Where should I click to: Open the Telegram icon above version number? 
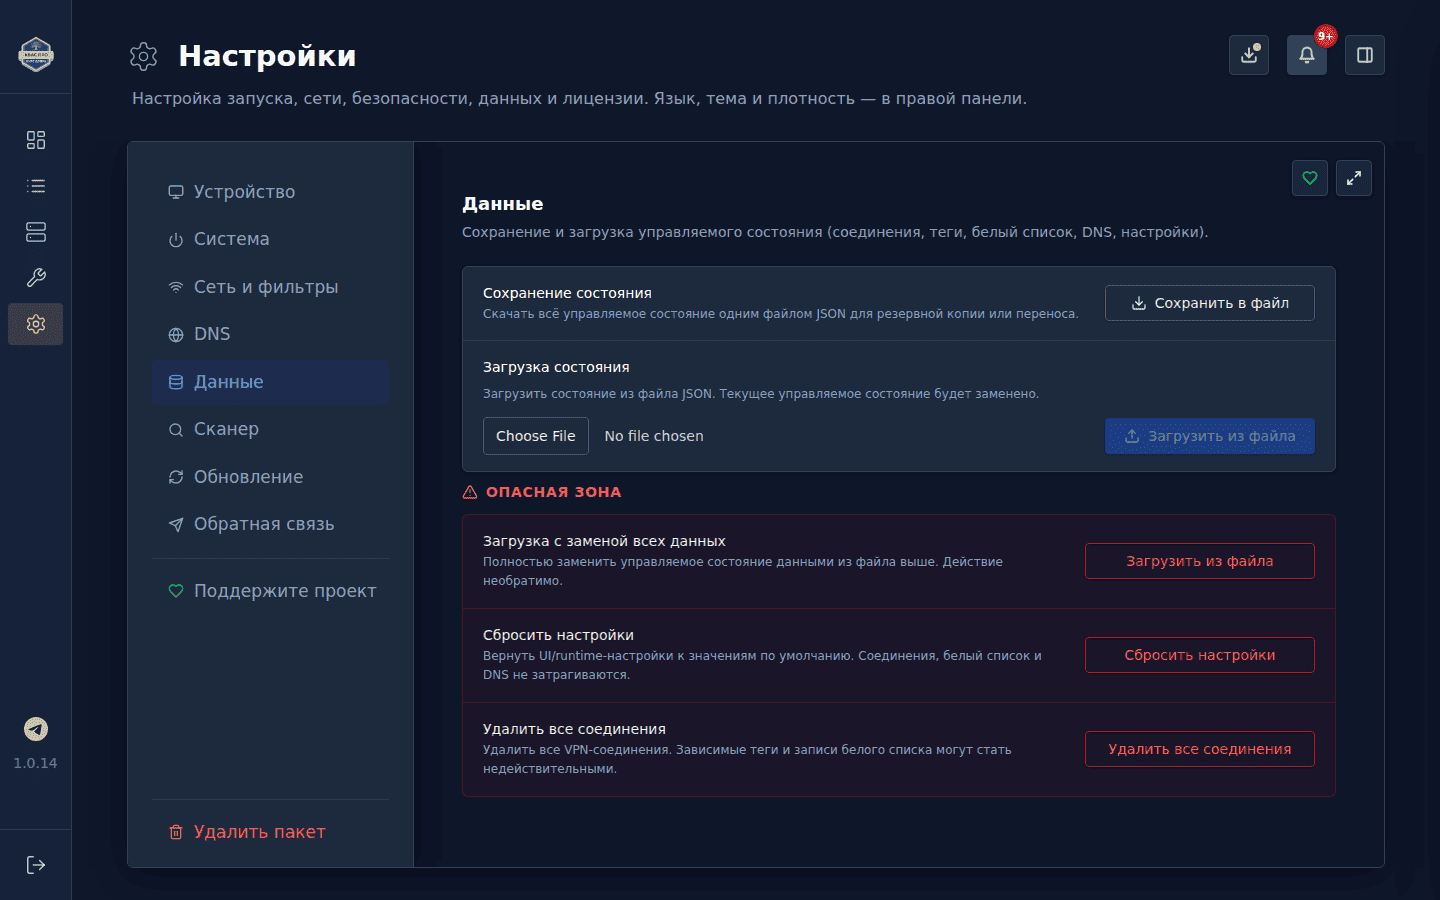point(36,729)
